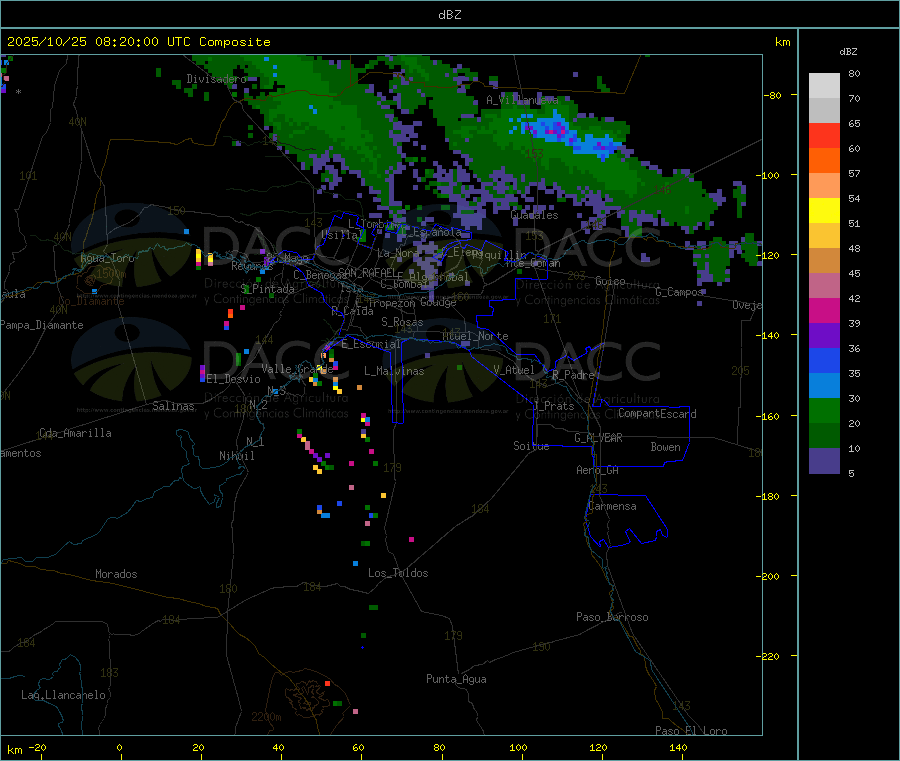
Task: Click the Lag.Llancanelo label
Action: click(x=63, y=695)
